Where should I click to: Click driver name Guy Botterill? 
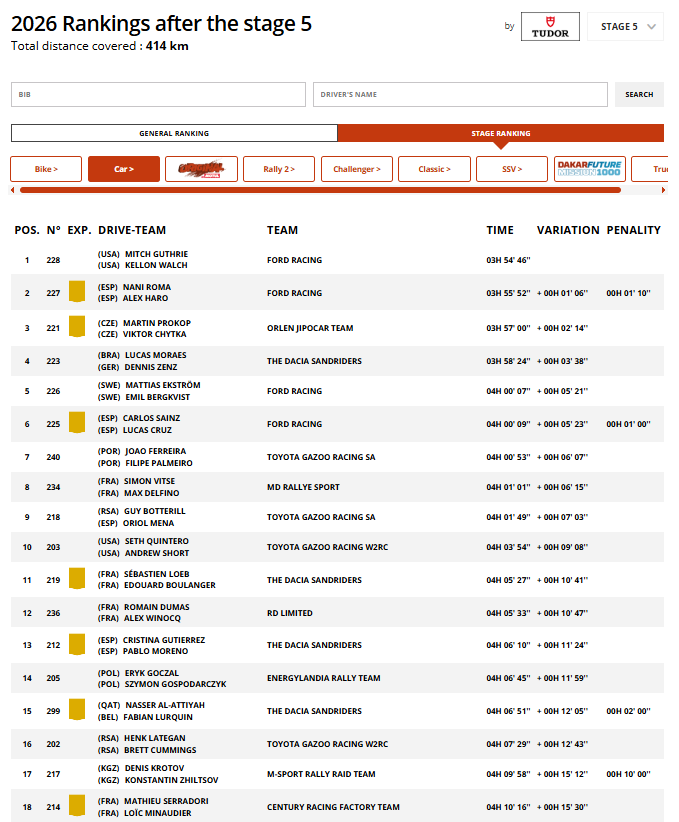tap(155, 511)
